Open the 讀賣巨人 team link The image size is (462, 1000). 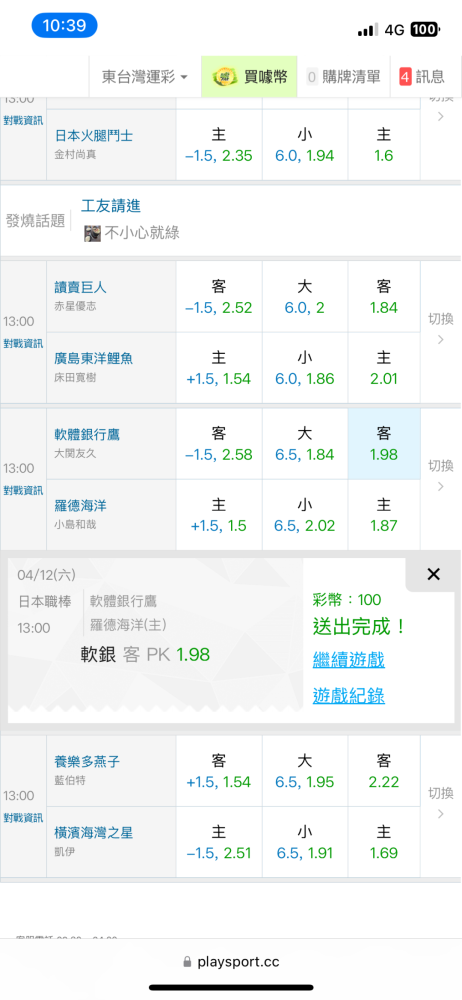point(80,288)
